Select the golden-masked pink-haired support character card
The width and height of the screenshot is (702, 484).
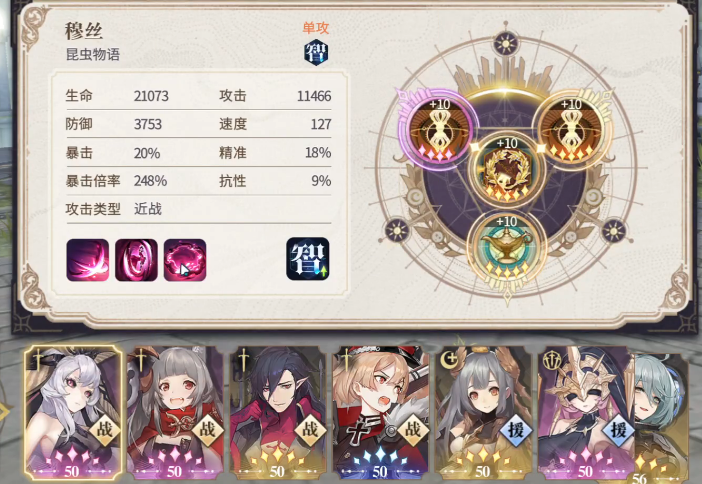586,413
